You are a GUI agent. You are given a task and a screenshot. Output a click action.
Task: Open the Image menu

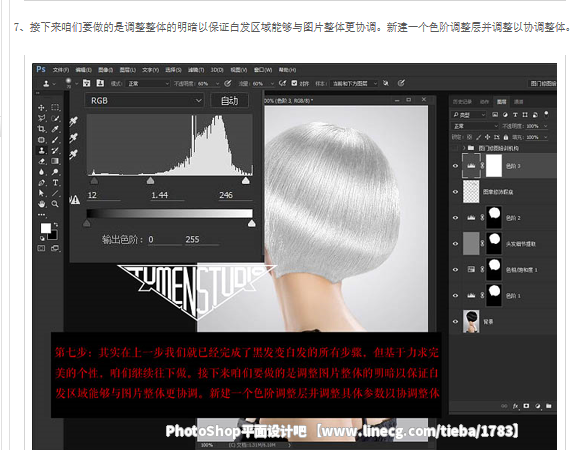point(105,70)
